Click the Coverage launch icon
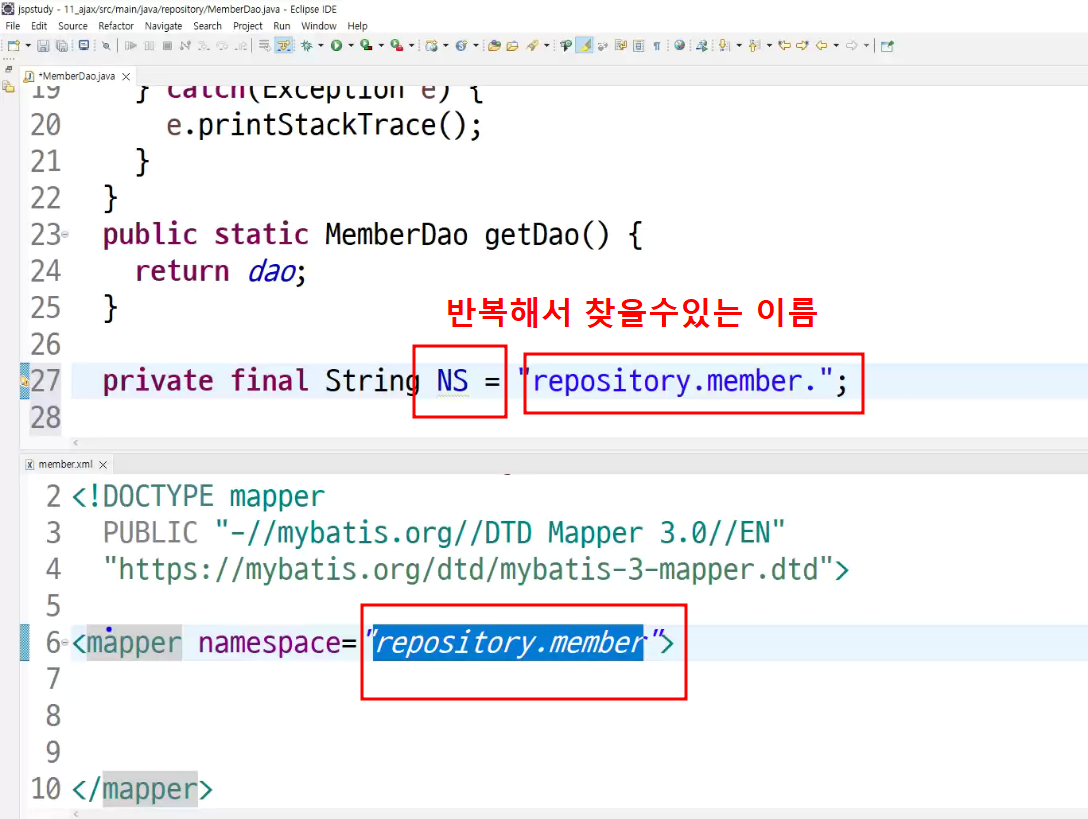The height and width of the screenshot is (819, 1088). pos(366,46)
